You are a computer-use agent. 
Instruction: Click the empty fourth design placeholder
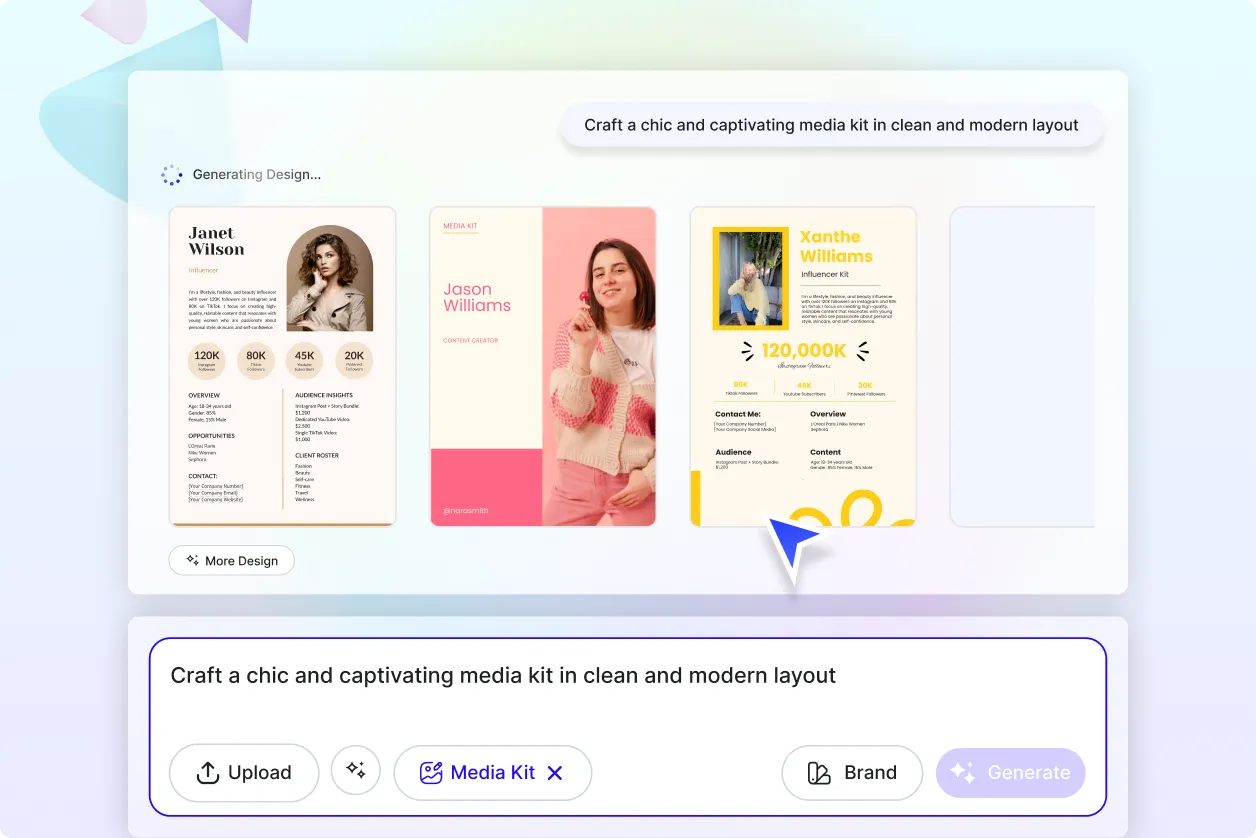[1022, 366]
